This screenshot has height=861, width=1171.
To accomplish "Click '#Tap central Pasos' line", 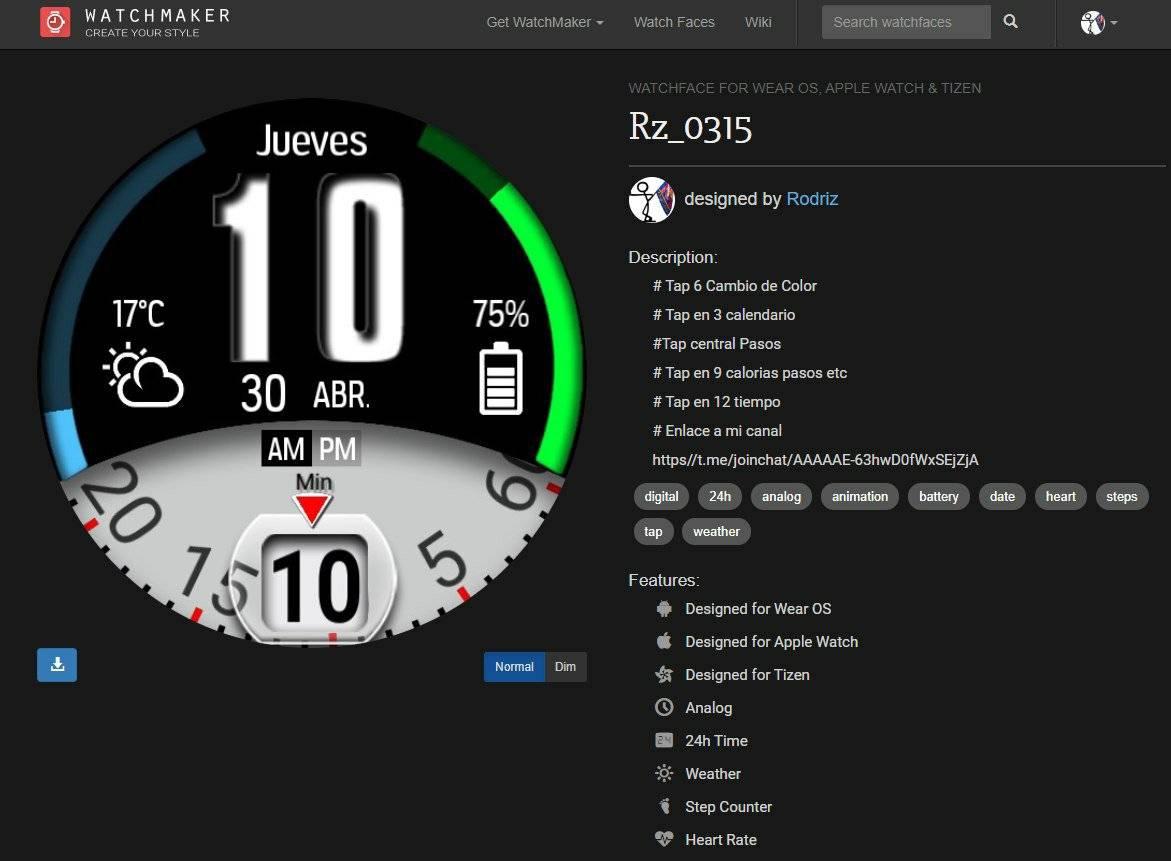I will tap(717, 344).
